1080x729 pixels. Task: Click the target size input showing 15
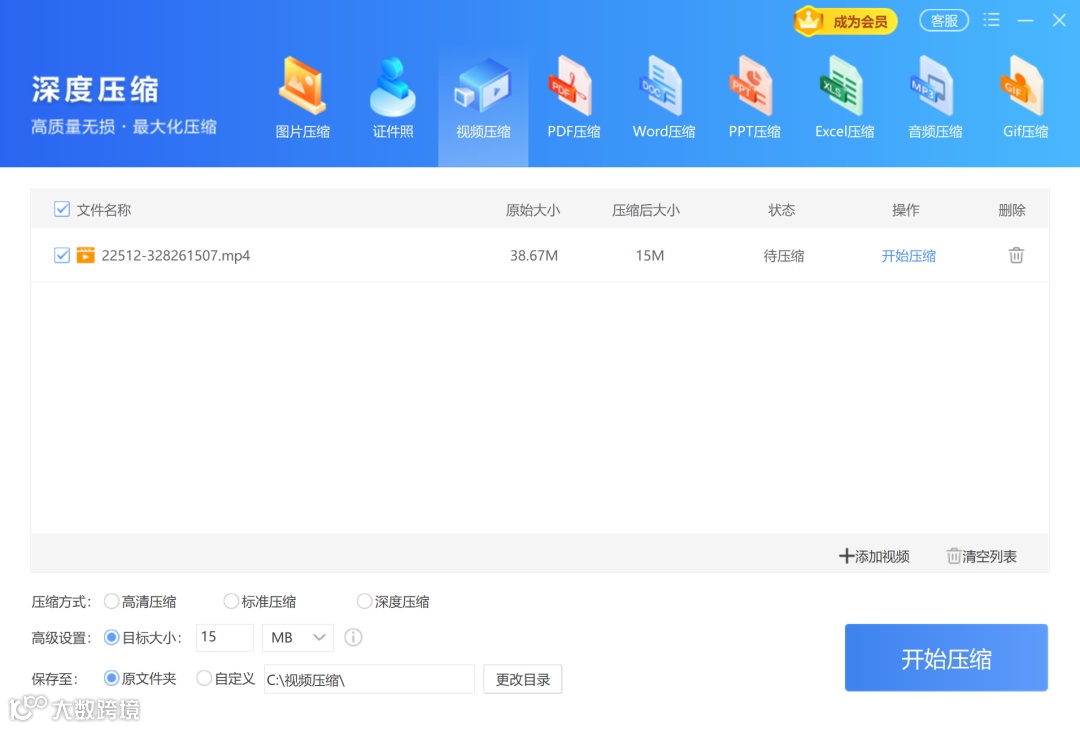[225, 637]
